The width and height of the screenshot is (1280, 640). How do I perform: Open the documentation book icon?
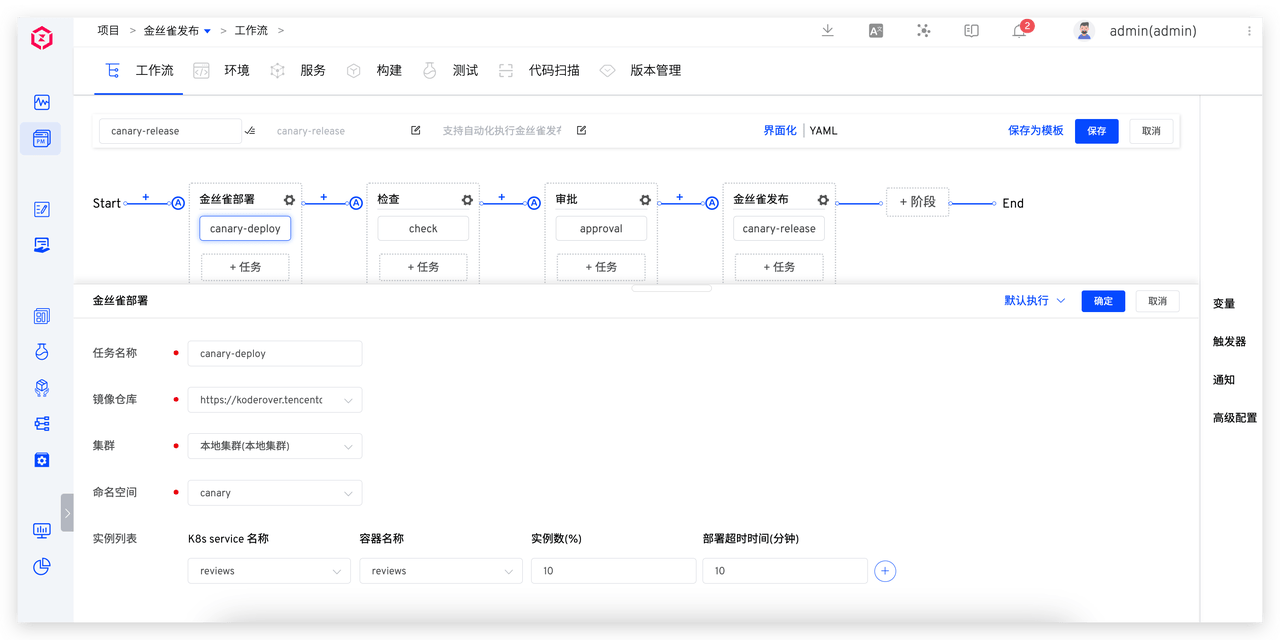(971, 31)
